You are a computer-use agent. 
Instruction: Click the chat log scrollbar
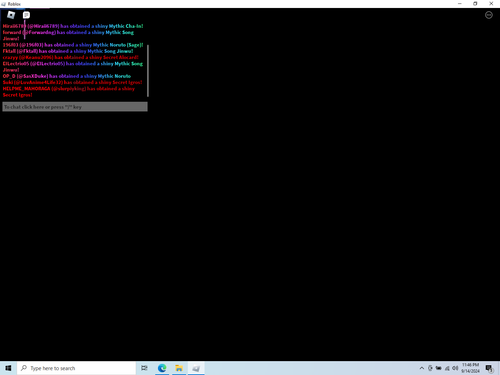click(148, 71)
